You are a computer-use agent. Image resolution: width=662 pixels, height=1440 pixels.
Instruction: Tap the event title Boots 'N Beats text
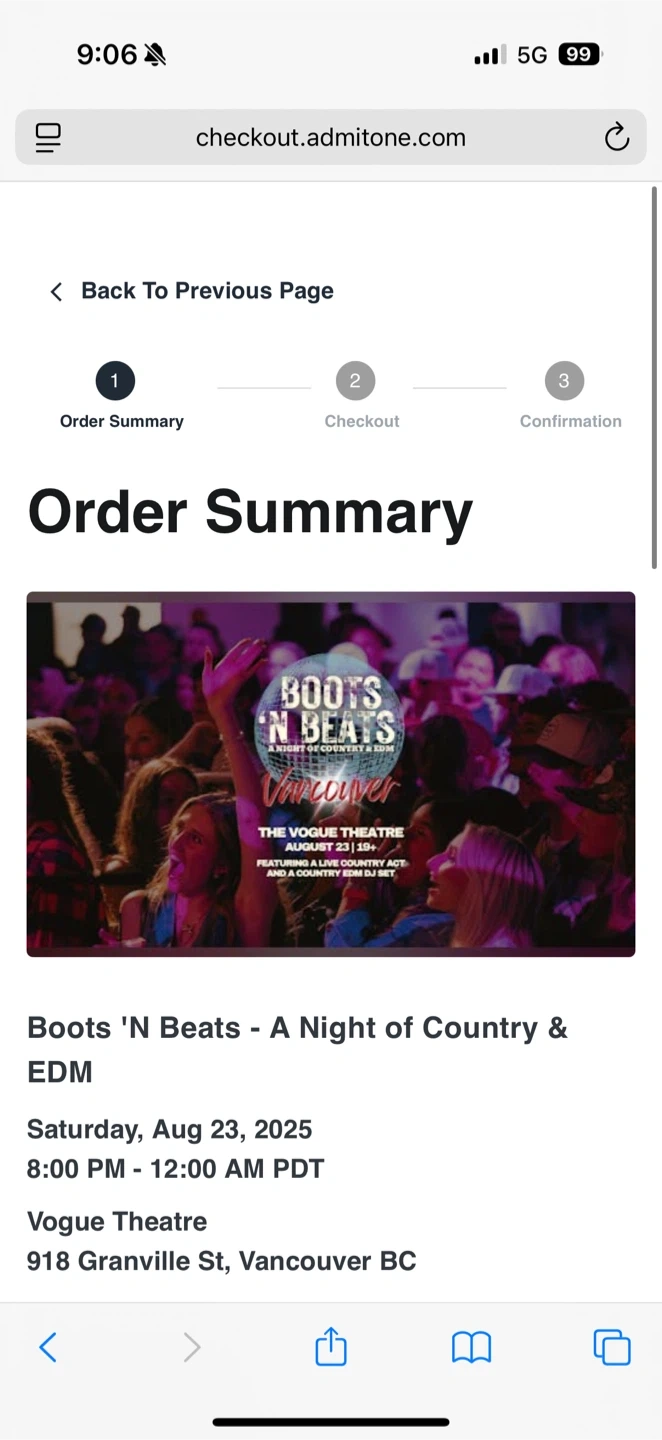[x=297, y=1049]
